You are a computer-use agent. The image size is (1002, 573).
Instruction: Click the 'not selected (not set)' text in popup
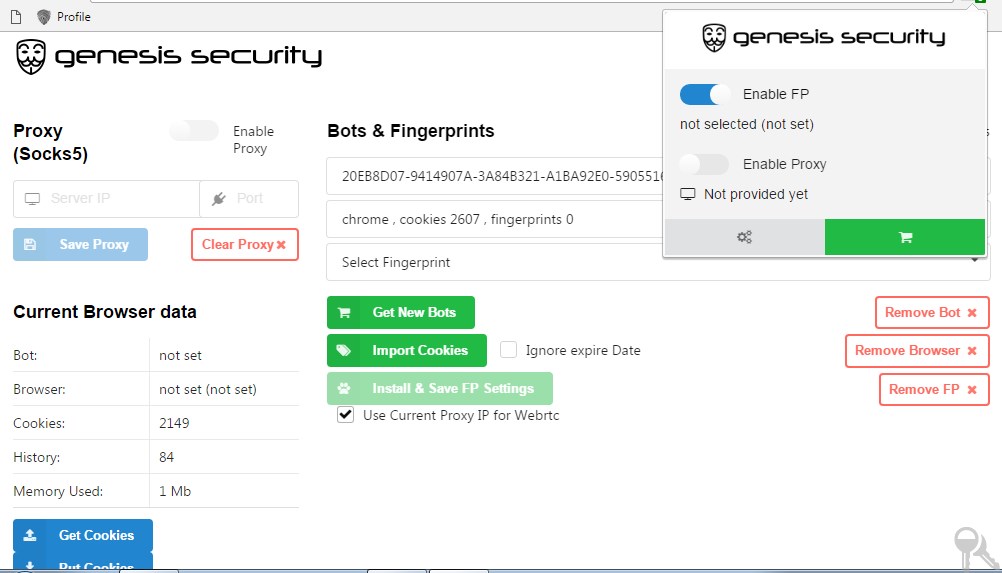tap(746, 124)
